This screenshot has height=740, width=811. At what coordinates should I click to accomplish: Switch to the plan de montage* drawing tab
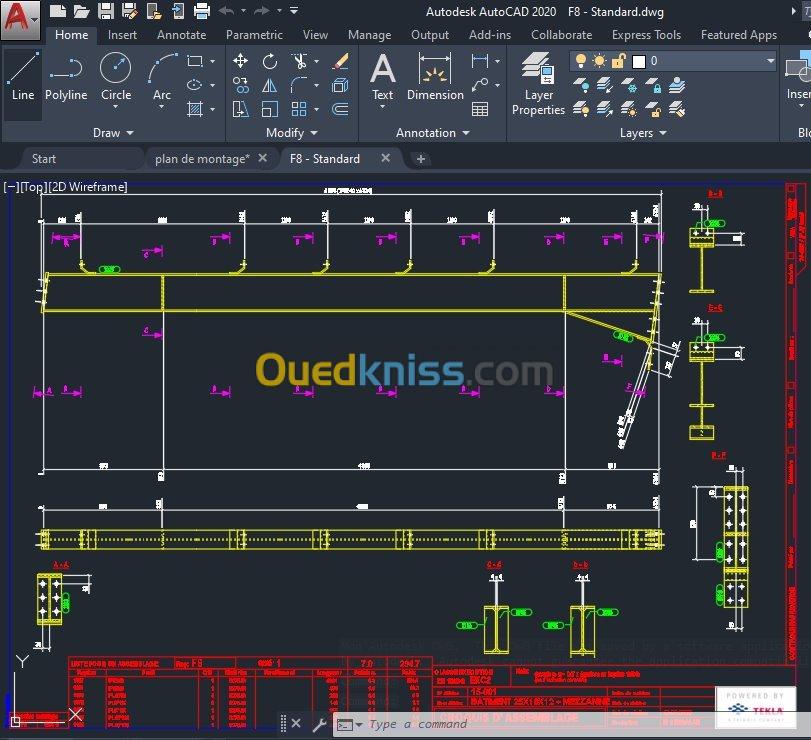202,159
